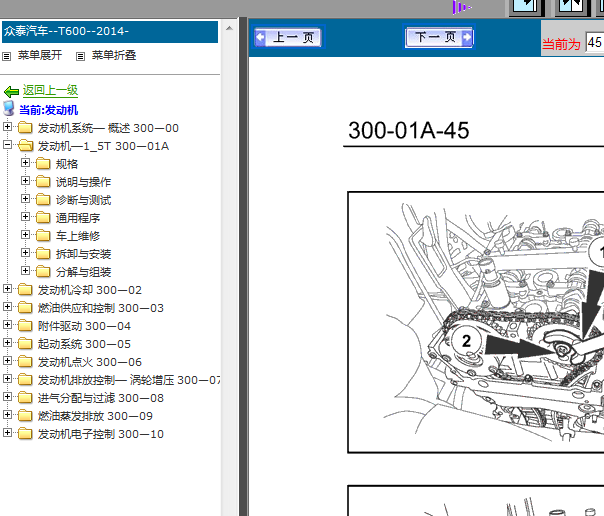Click the computer icon beside 当前:发动机

8,109
